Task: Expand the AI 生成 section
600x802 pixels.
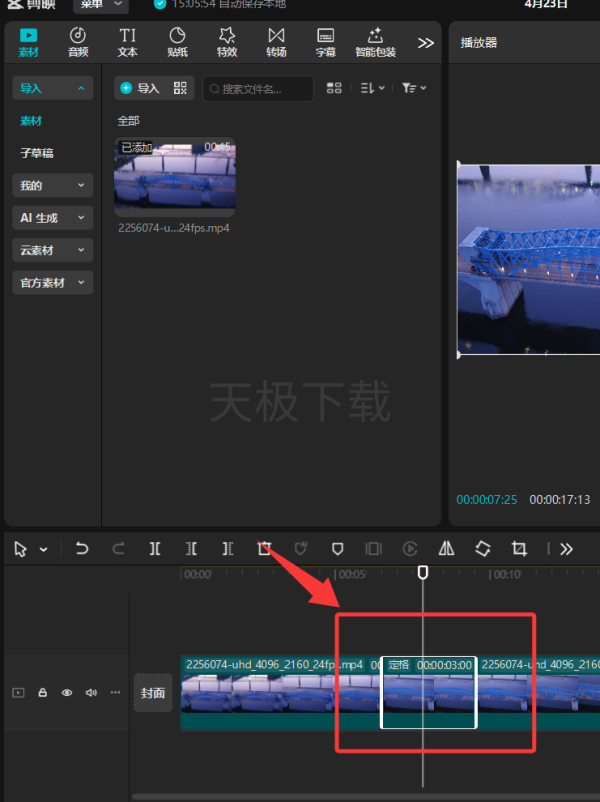Action: click(53, 218)
